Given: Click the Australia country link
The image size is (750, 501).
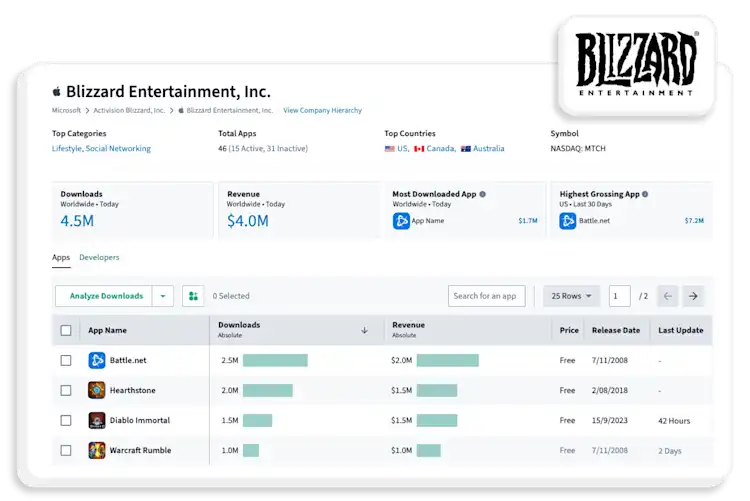Looking at the screenshot, I should pos(488,149).
